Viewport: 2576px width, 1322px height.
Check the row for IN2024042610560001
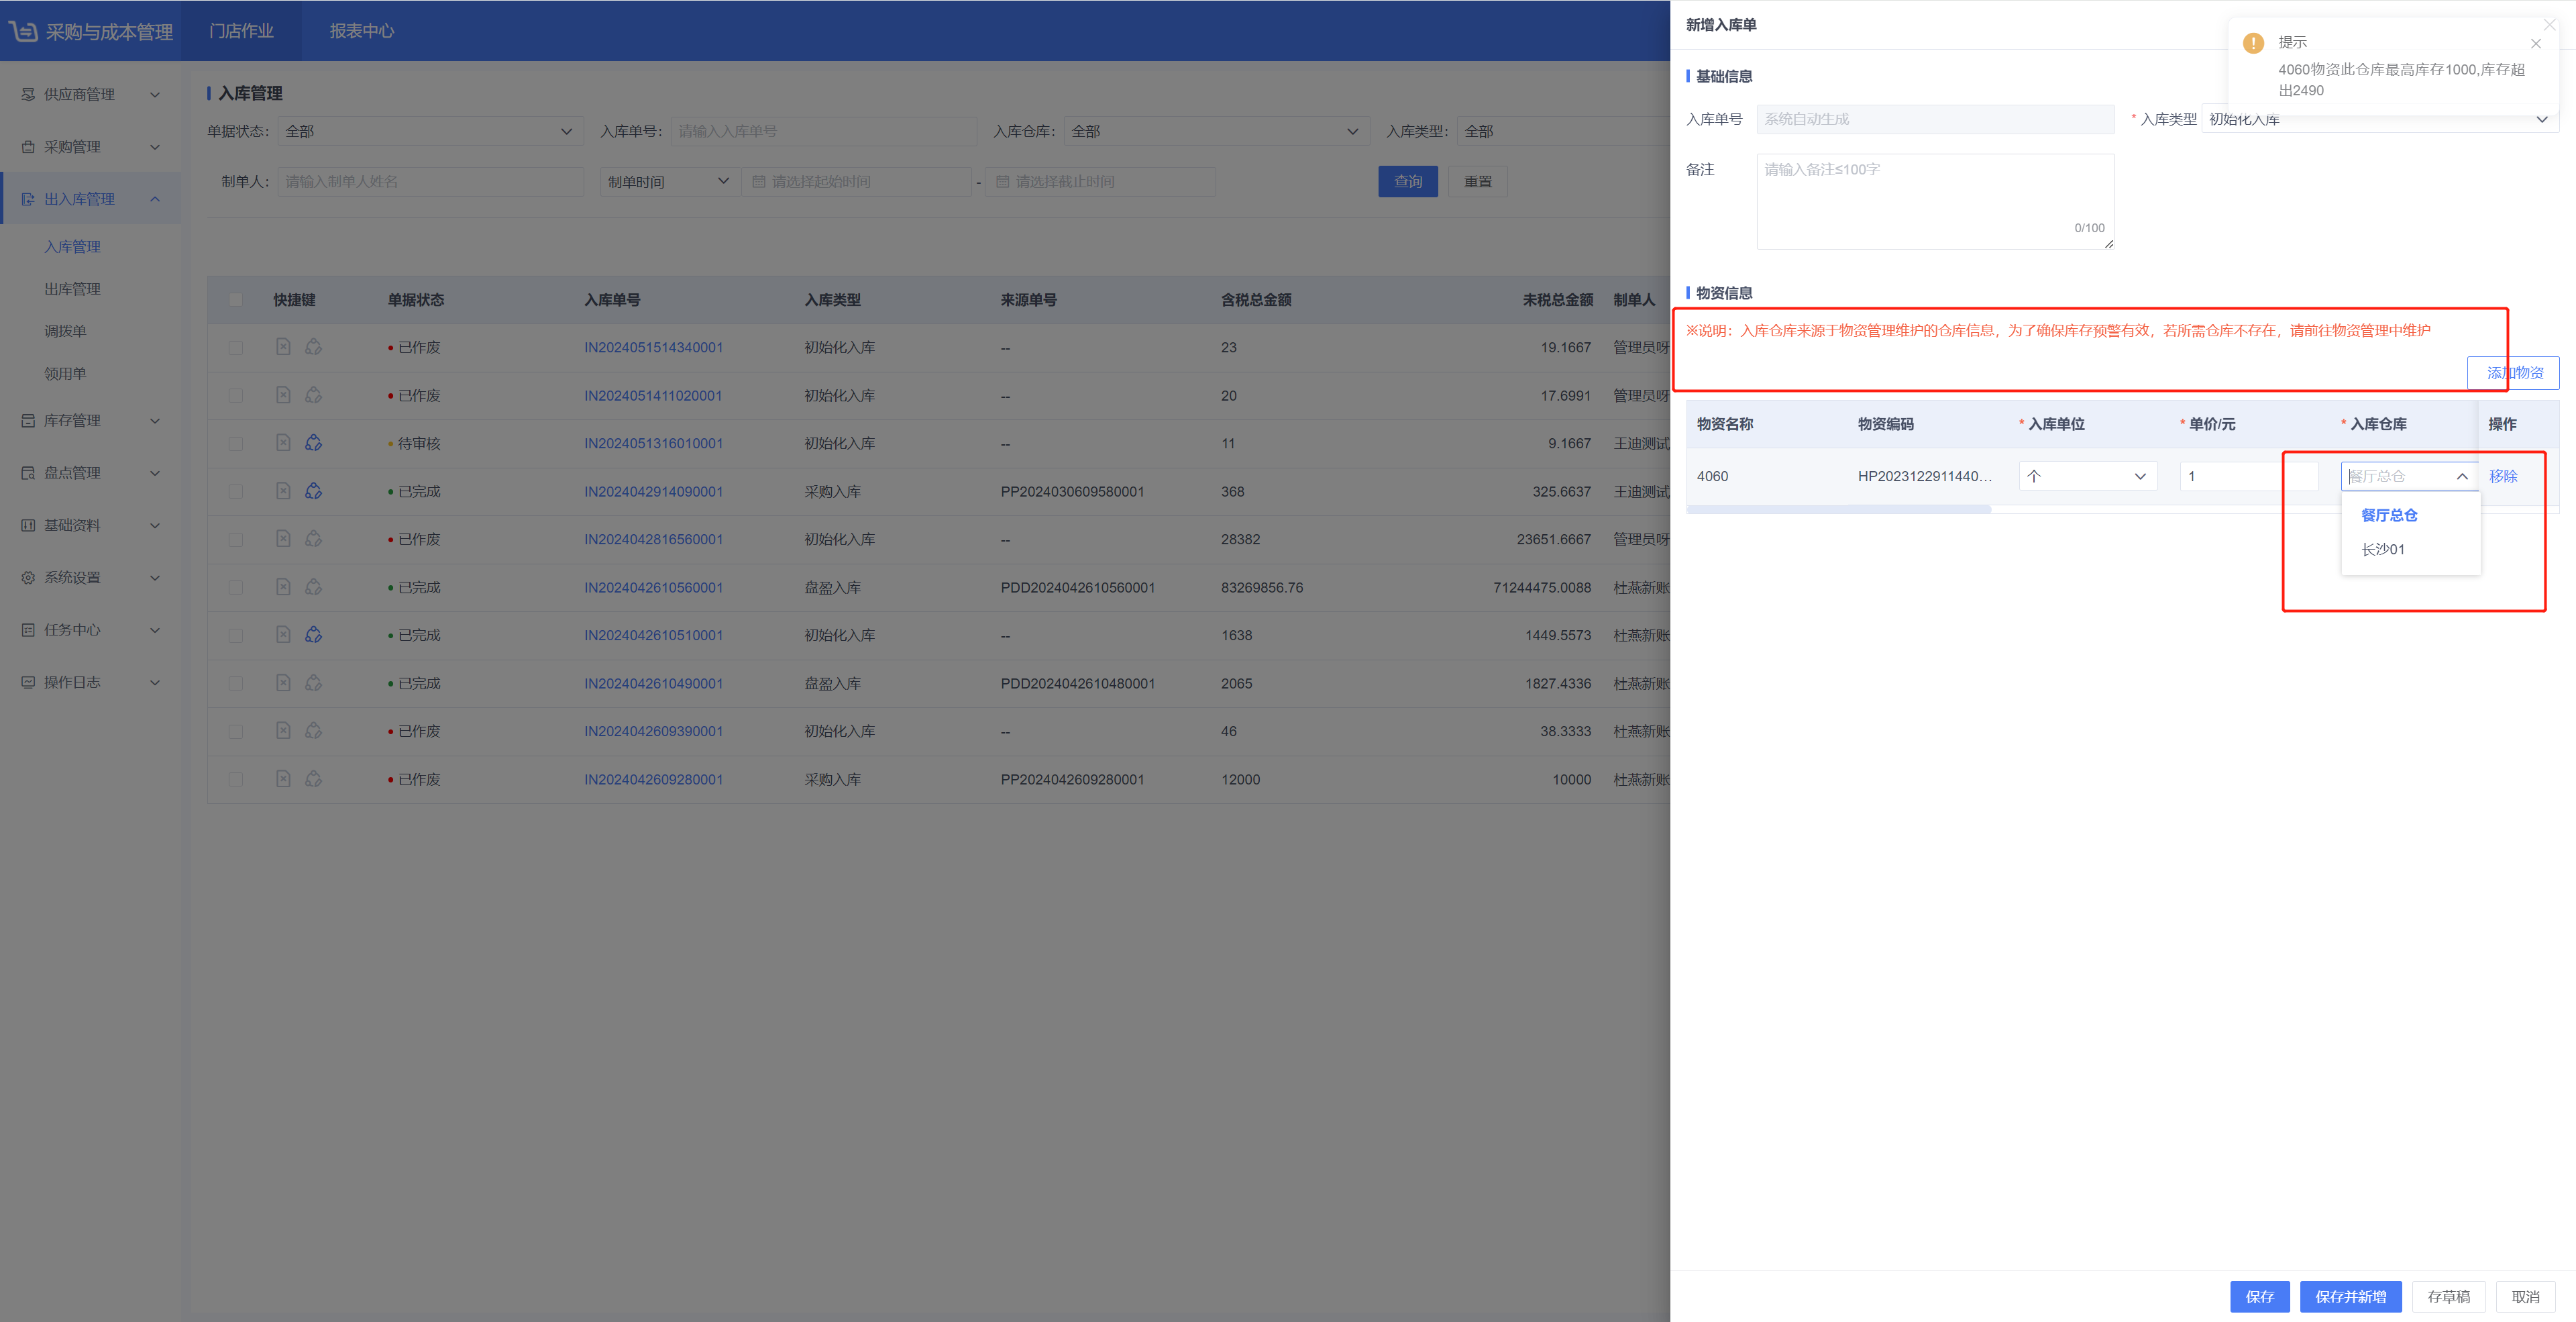[x=235, y=587]
